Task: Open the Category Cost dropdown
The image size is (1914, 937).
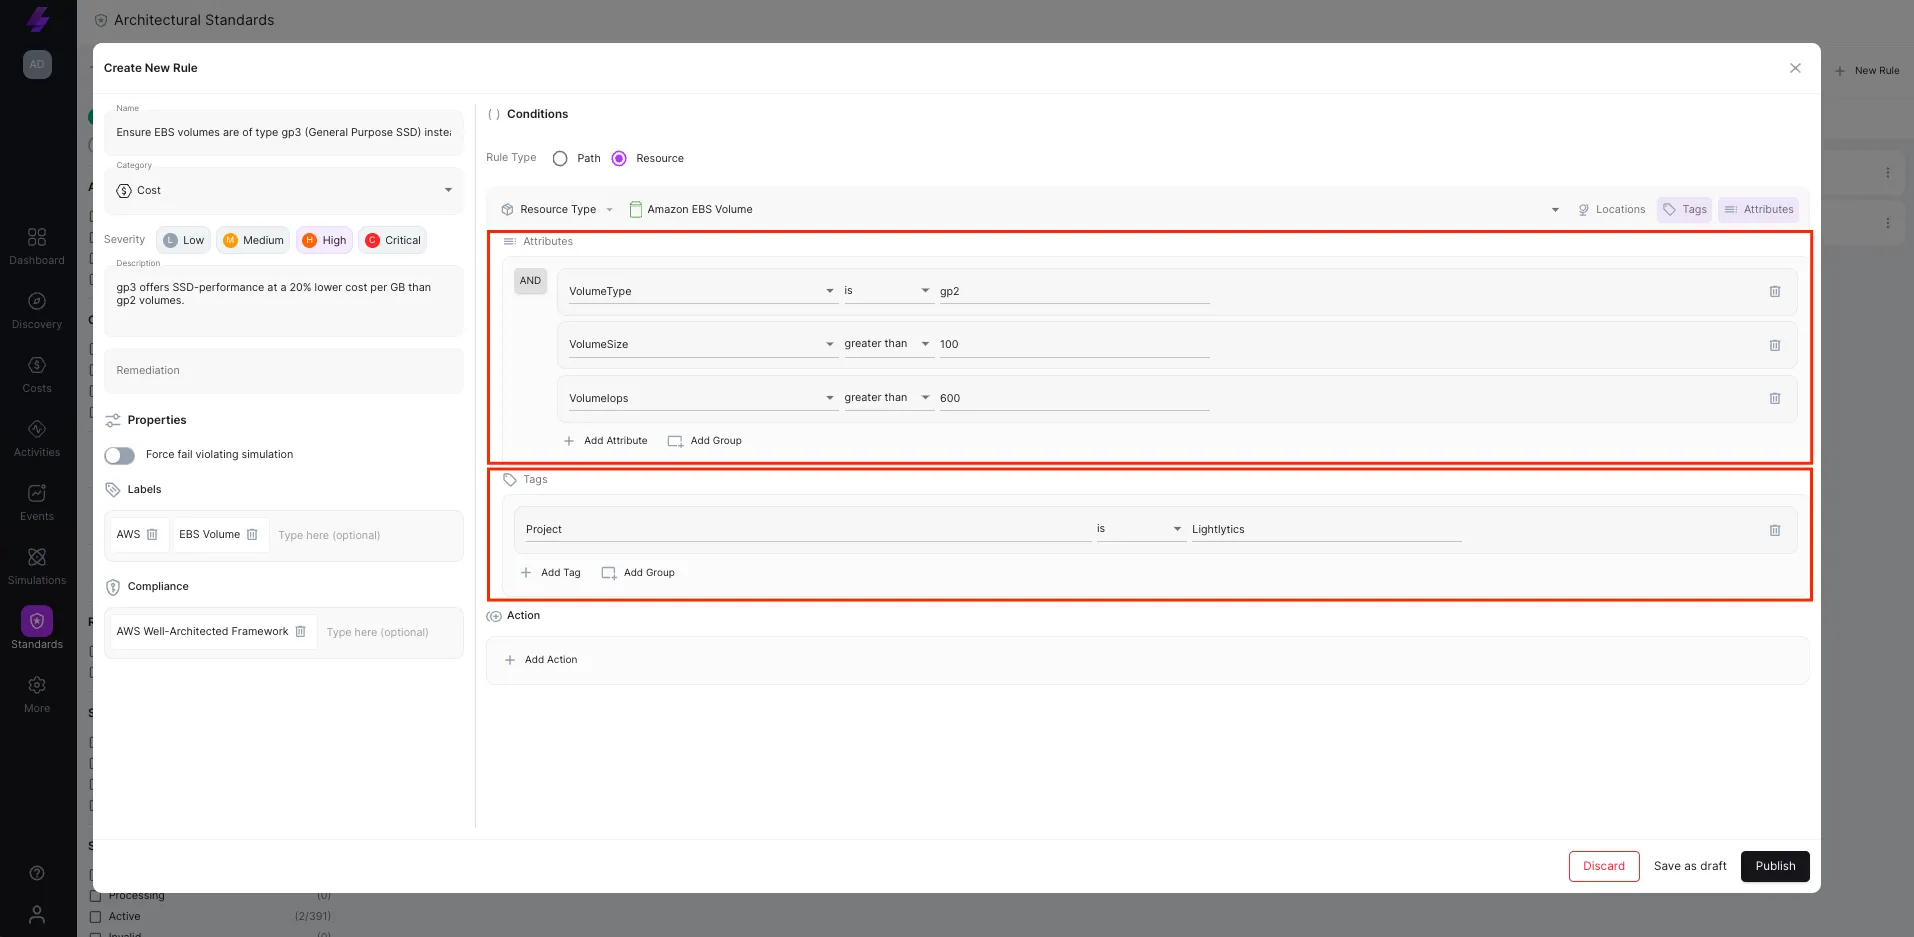Action: [x=284, y=190]
